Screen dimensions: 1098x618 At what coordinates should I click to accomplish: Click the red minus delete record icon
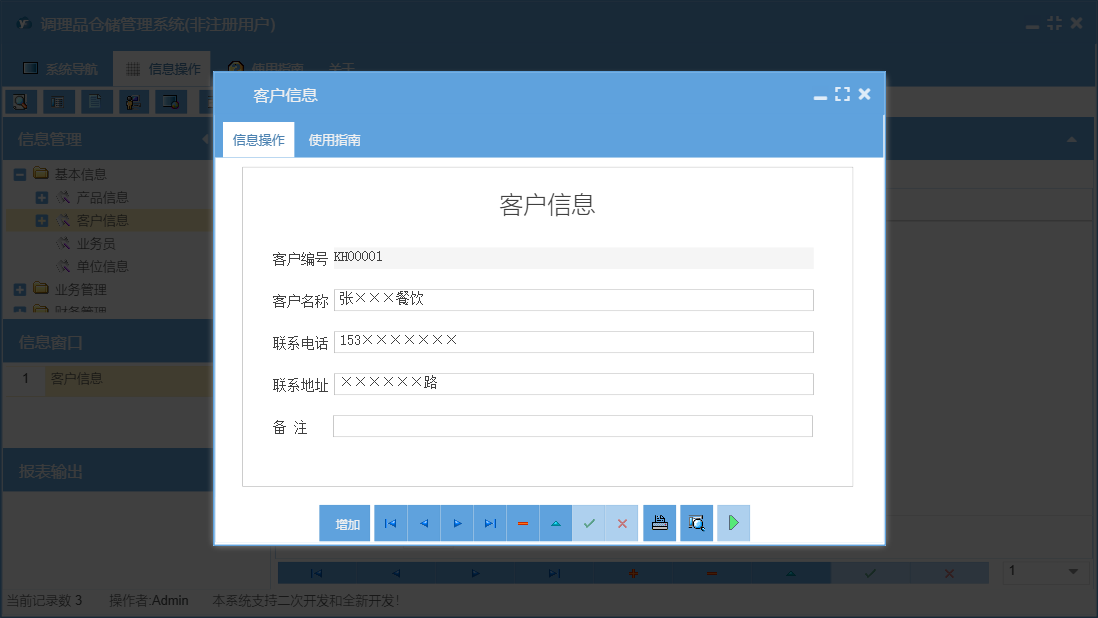(523, 522)
